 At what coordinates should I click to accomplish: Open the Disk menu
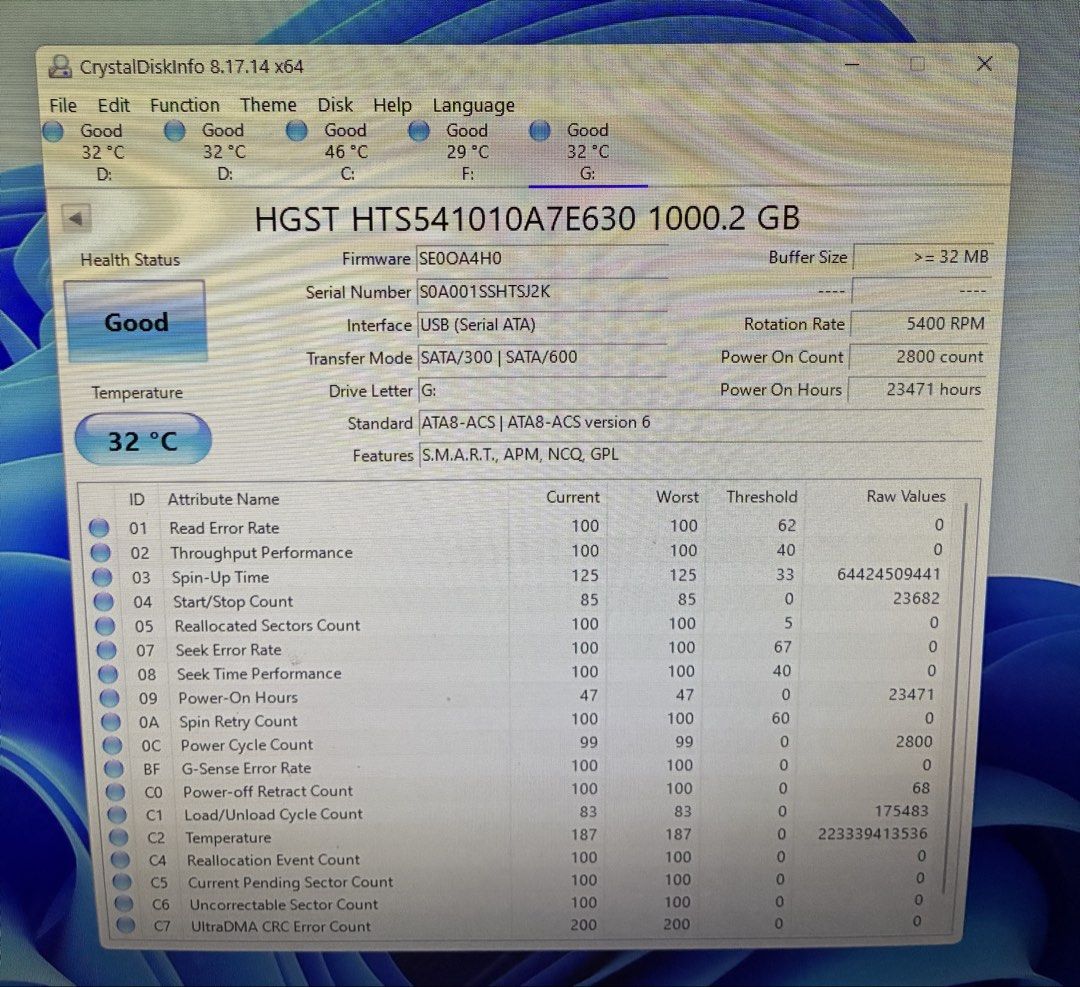point(335,105)
